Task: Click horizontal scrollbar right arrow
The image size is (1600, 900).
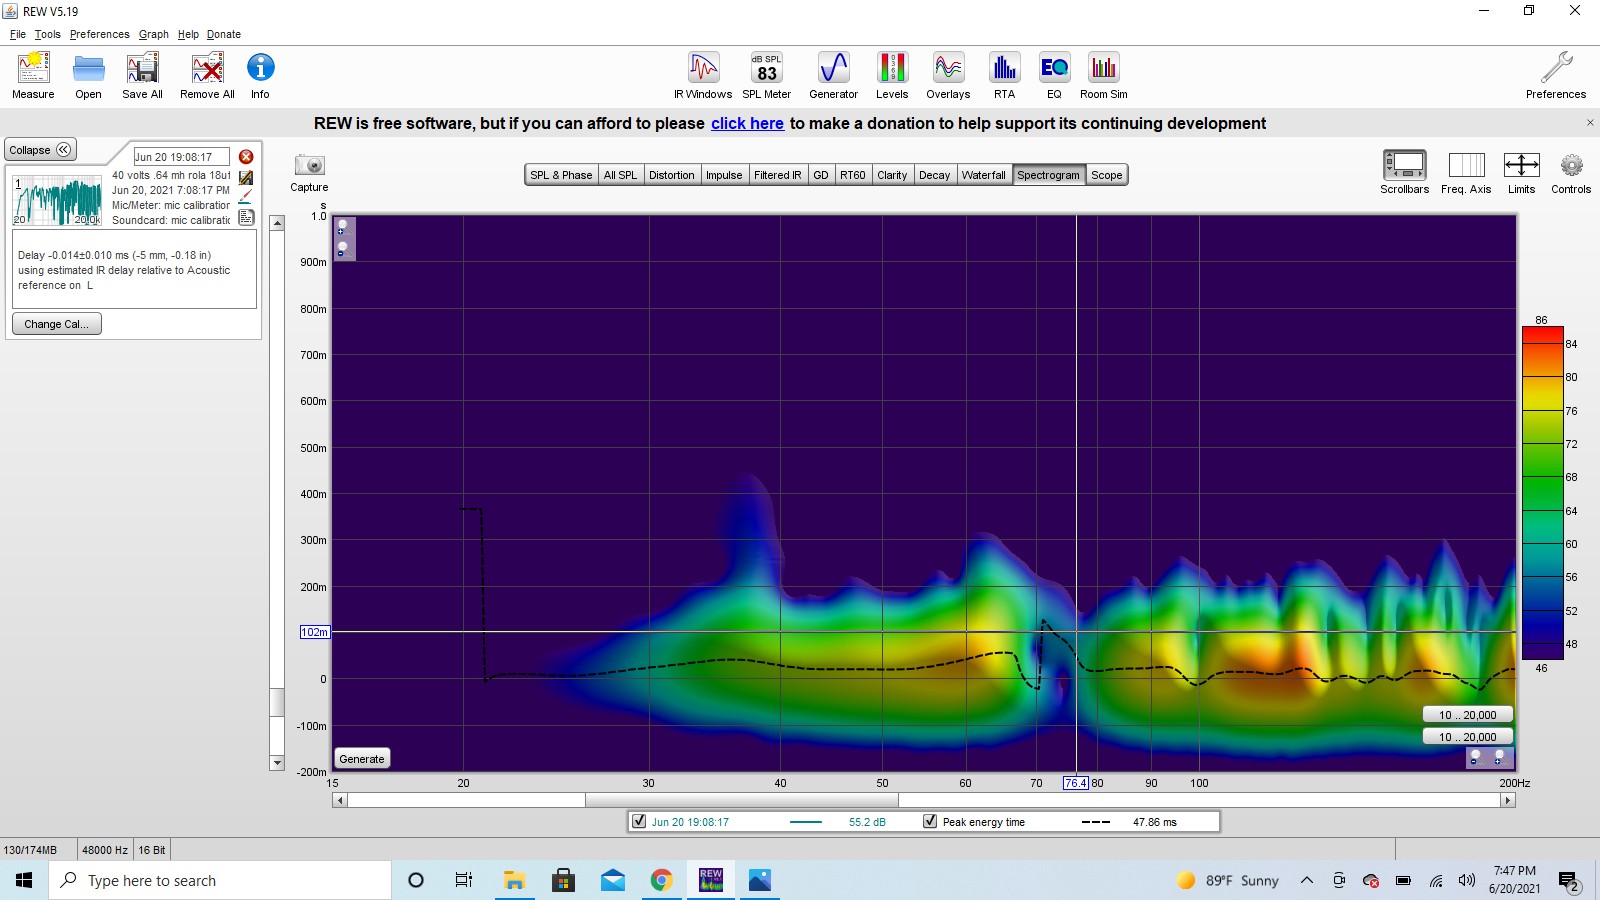Action: (x=1508, y=800)
